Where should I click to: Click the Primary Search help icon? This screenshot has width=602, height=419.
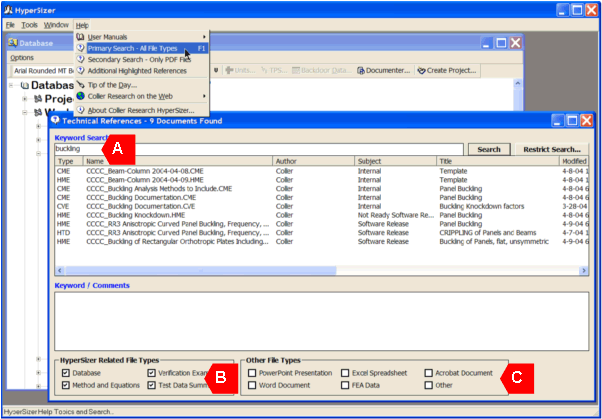tap(80, 48)
